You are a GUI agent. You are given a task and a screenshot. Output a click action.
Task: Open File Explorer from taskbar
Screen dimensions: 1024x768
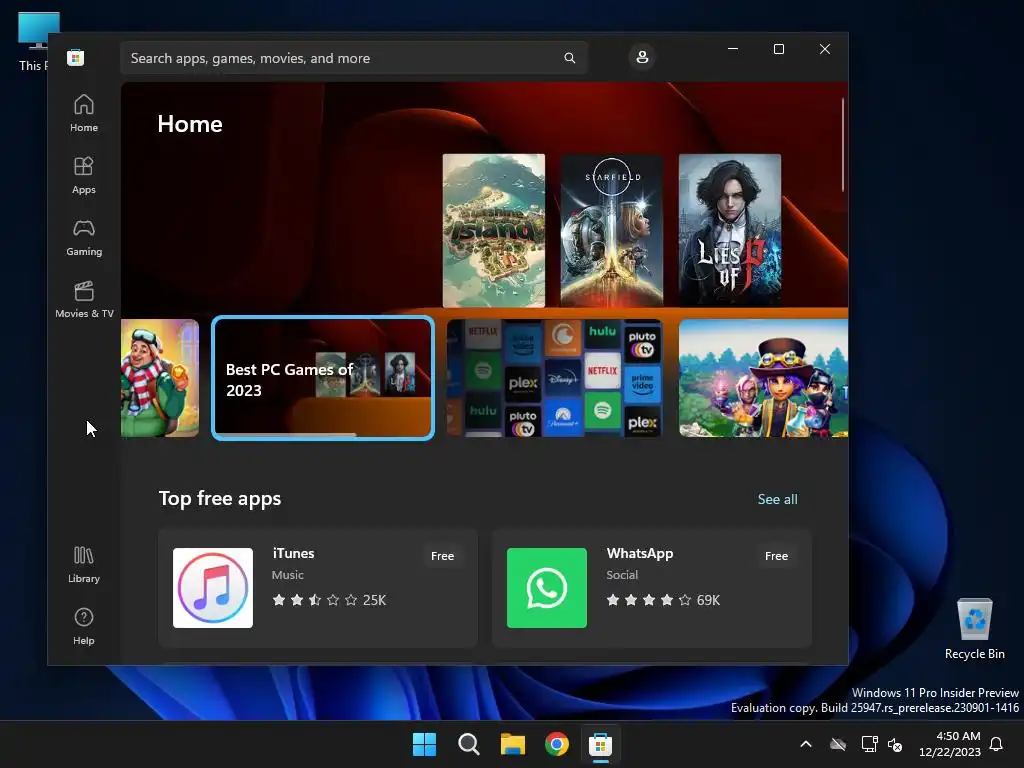point(513,744)
